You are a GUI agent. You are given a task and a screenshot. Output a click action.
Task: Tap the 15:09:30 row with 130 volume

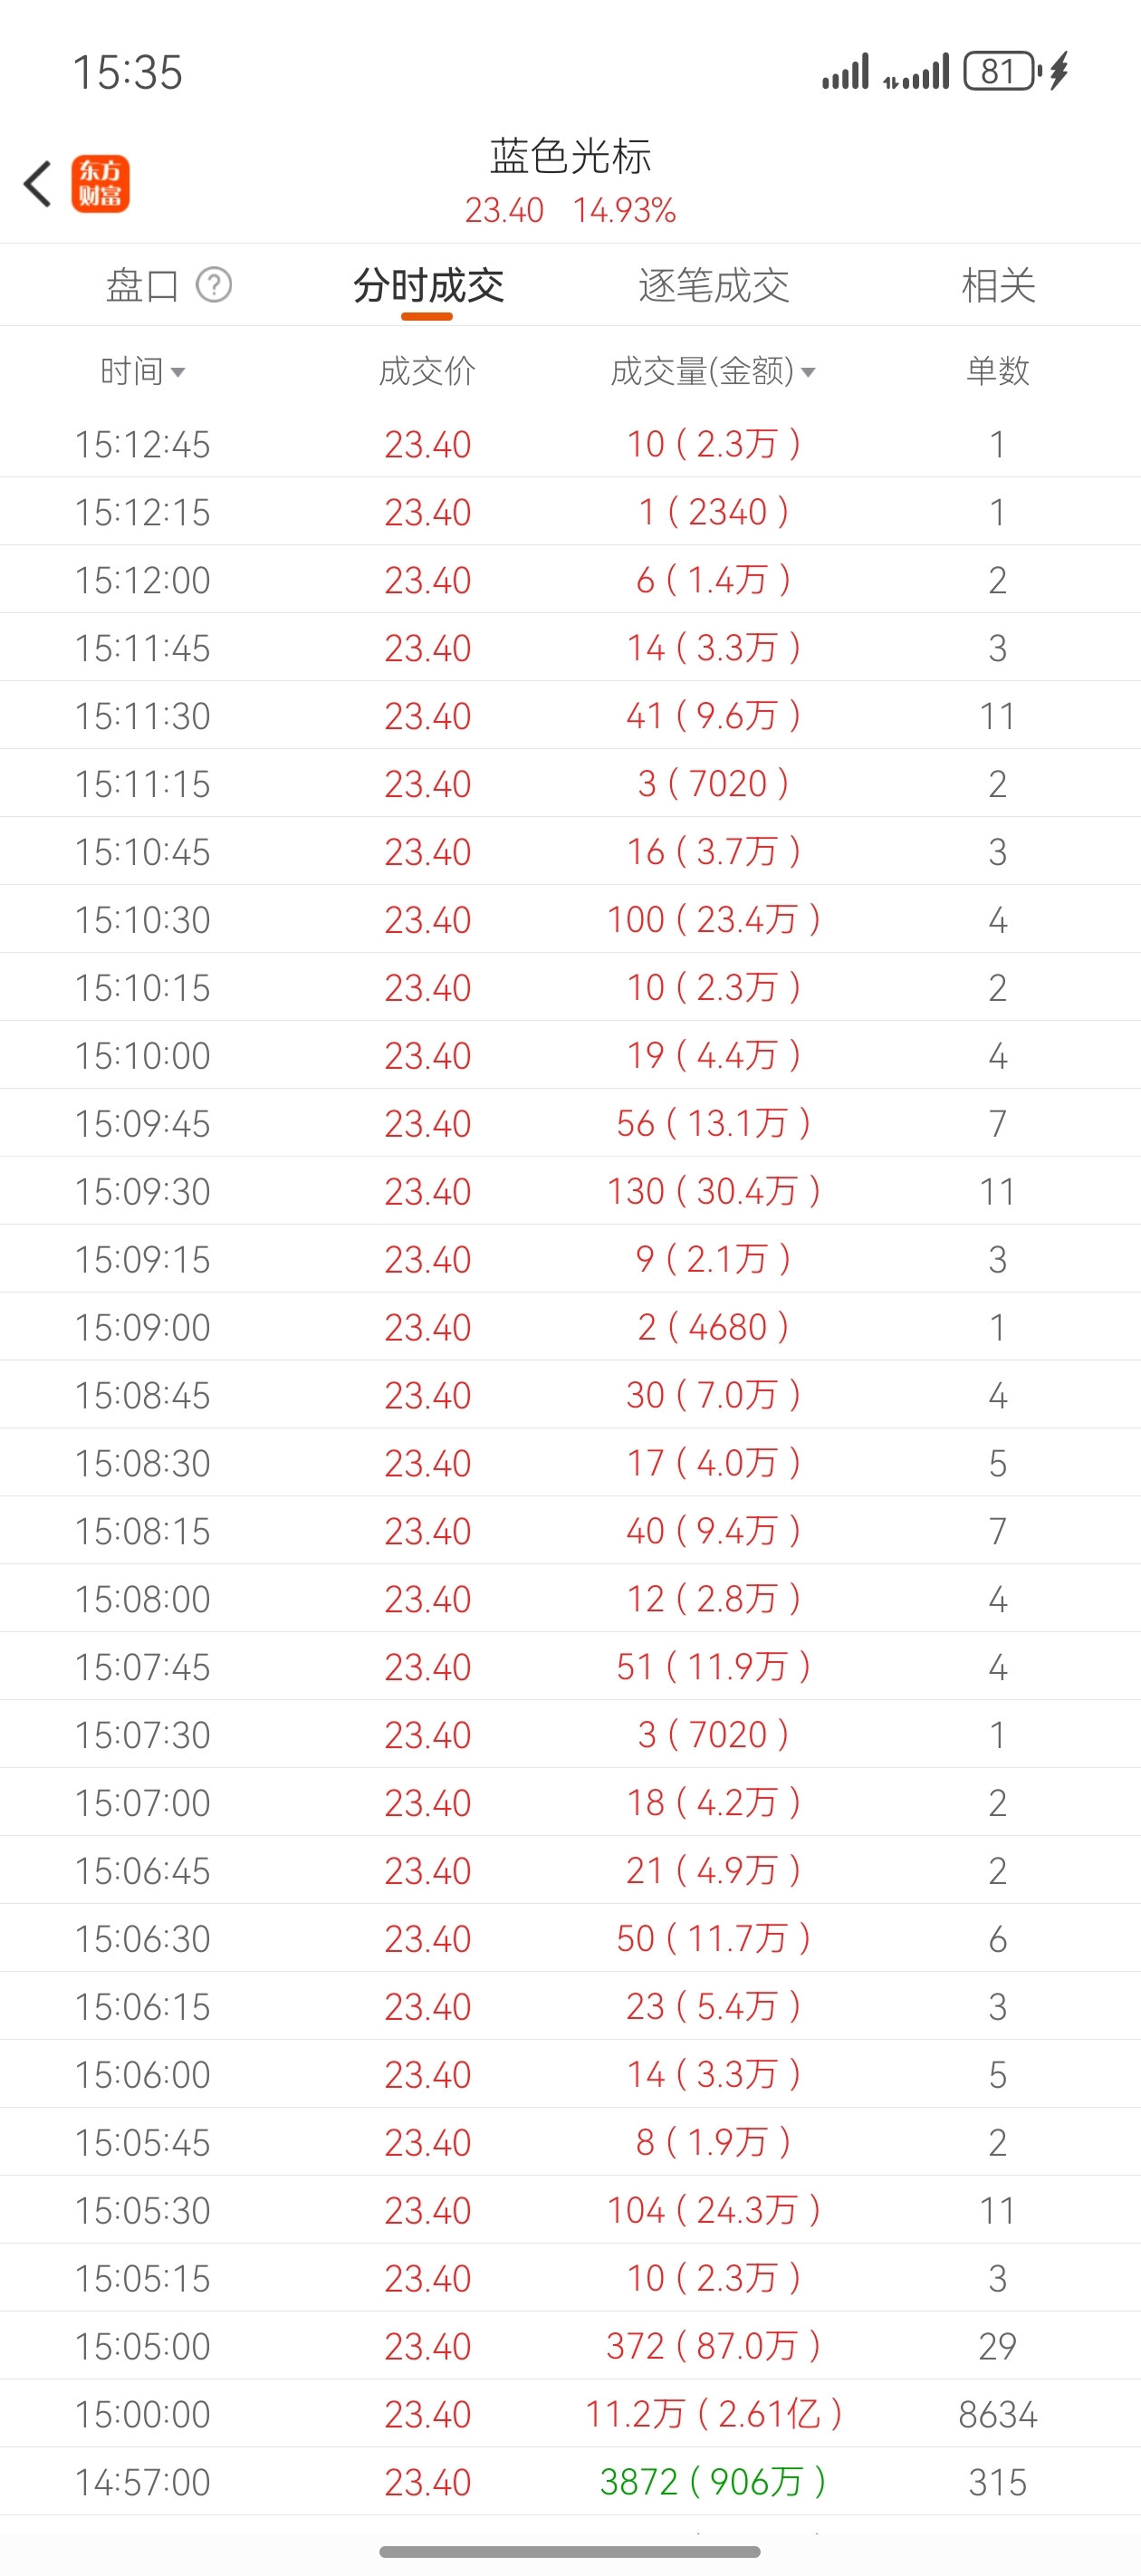570,1191
